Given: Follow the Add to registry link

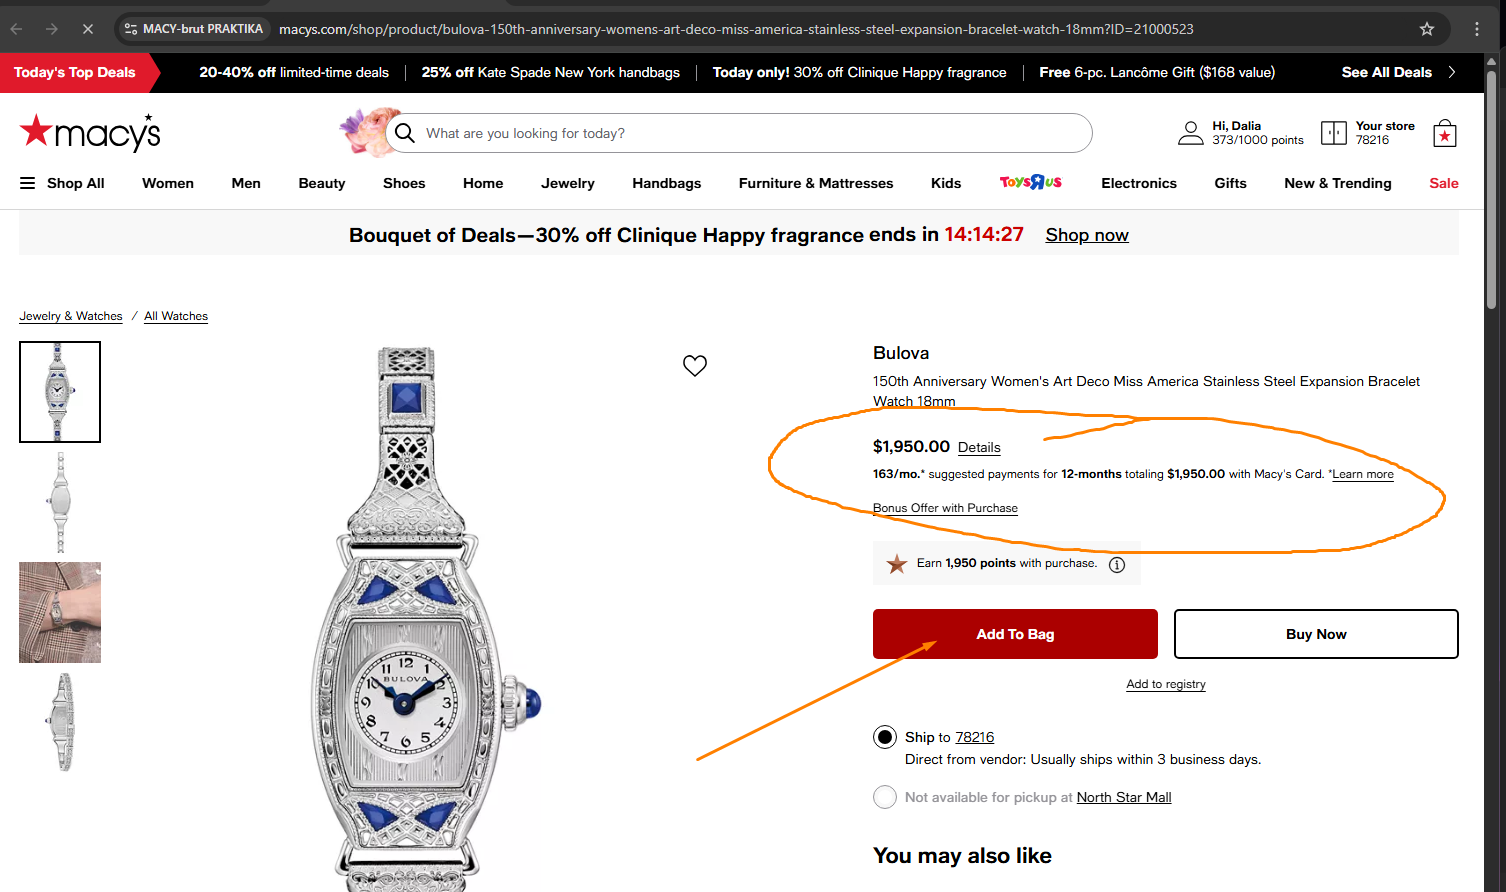Looking at the screenshot, I should 1165,684.
